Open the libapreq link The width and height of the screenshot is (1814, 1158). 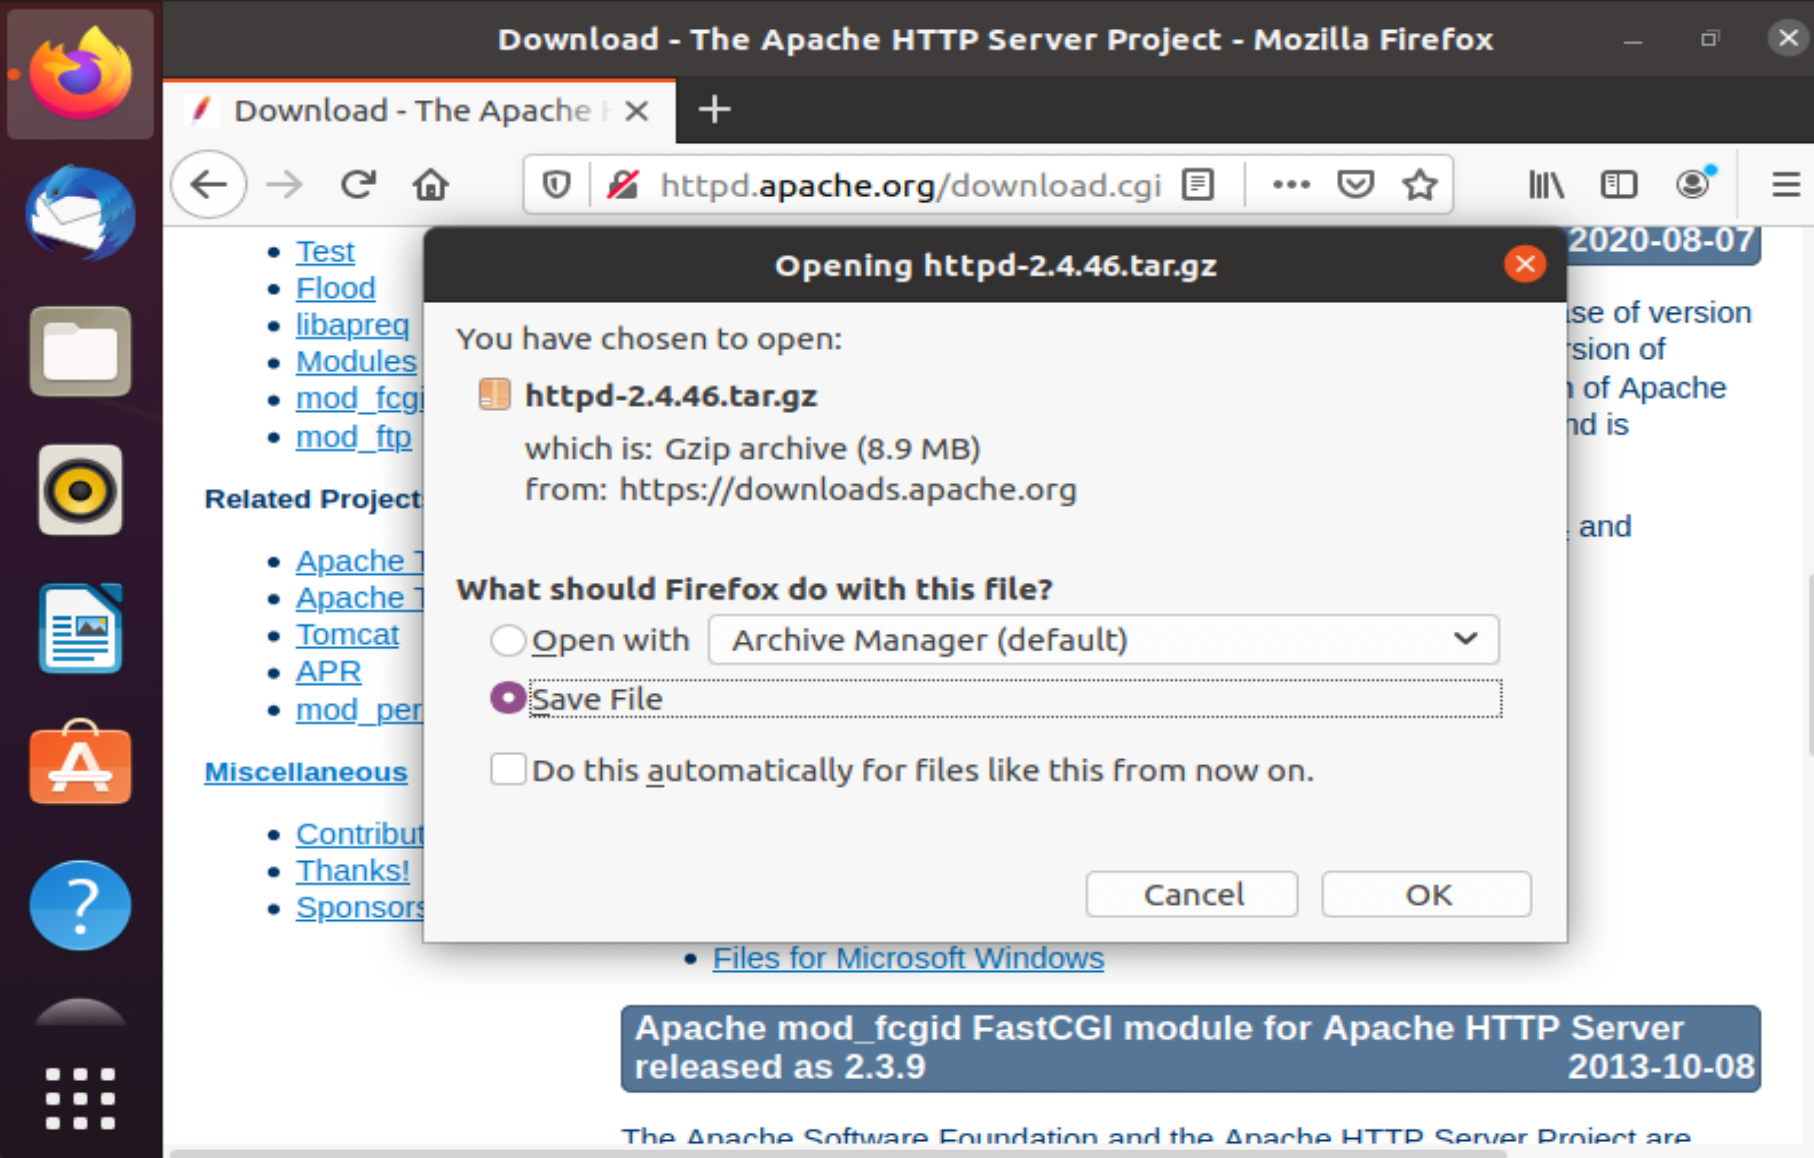[x=353, y=325]
